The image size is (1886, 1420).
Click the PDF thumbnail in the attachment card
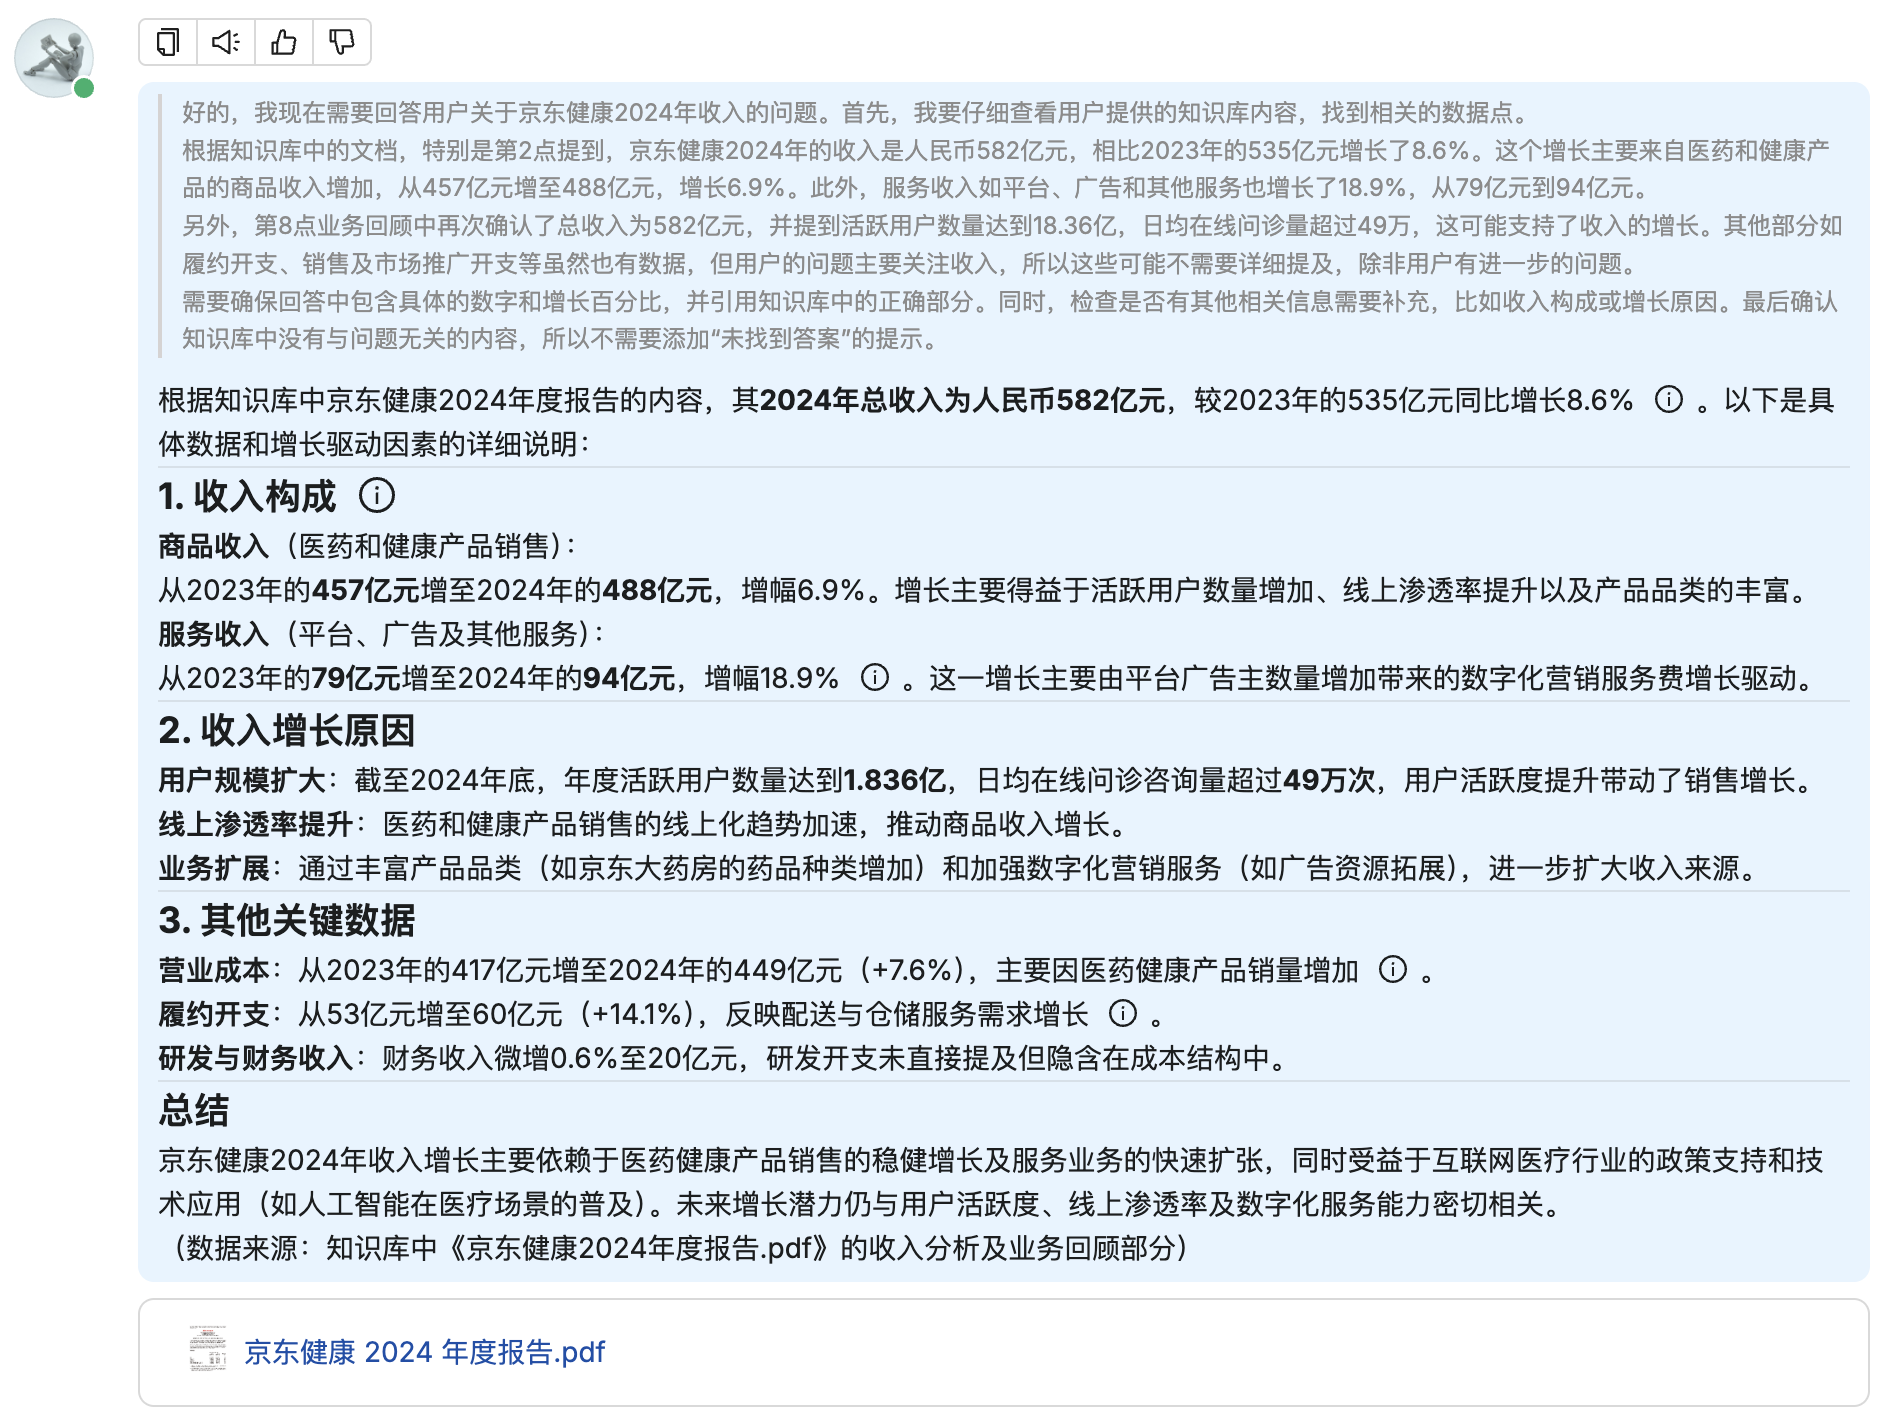(x=208, y=1349)
